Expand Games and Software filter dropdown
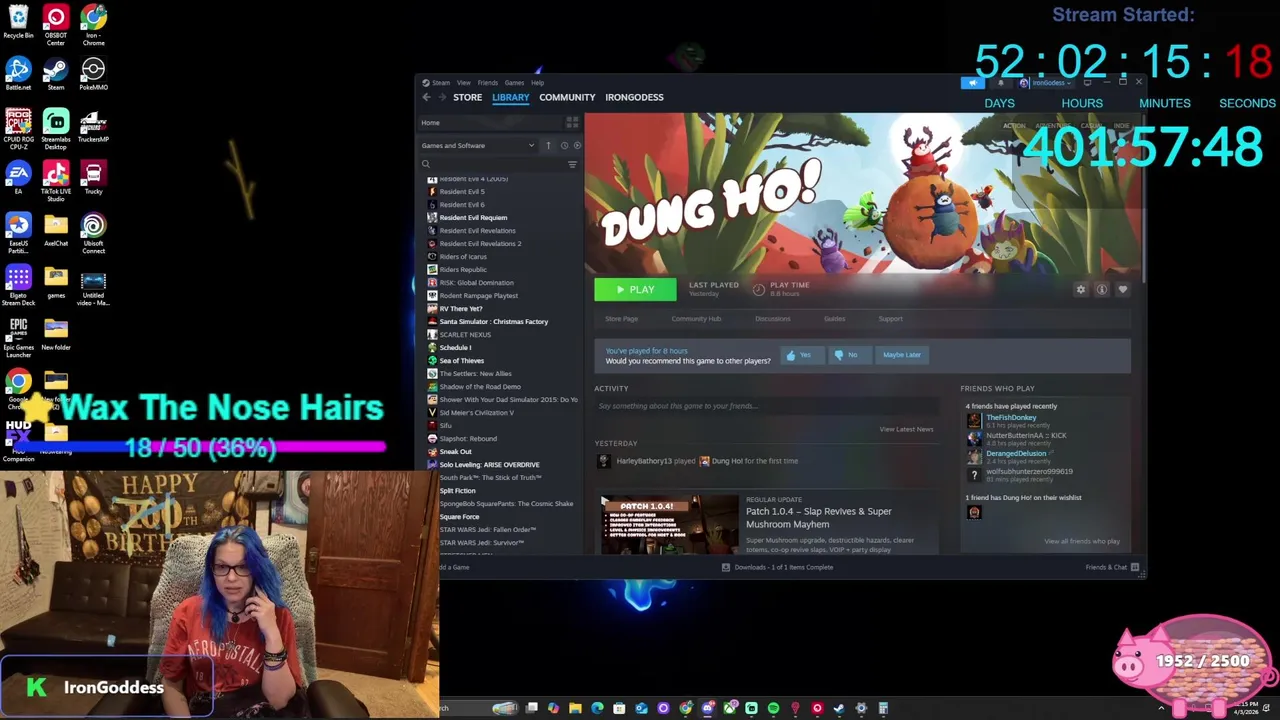The height and width of the screenshot is (720, 1280). click(478, 146)
